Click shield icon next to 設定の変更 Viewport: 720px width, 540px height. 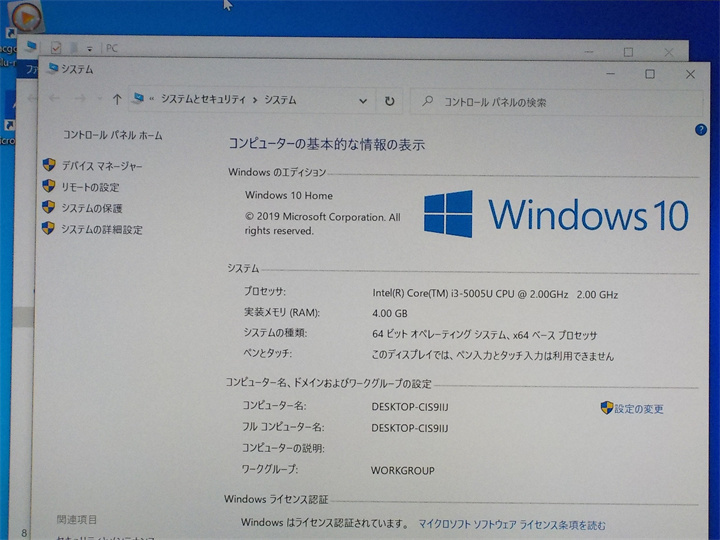pyautogui.click(x=607, y=407)
